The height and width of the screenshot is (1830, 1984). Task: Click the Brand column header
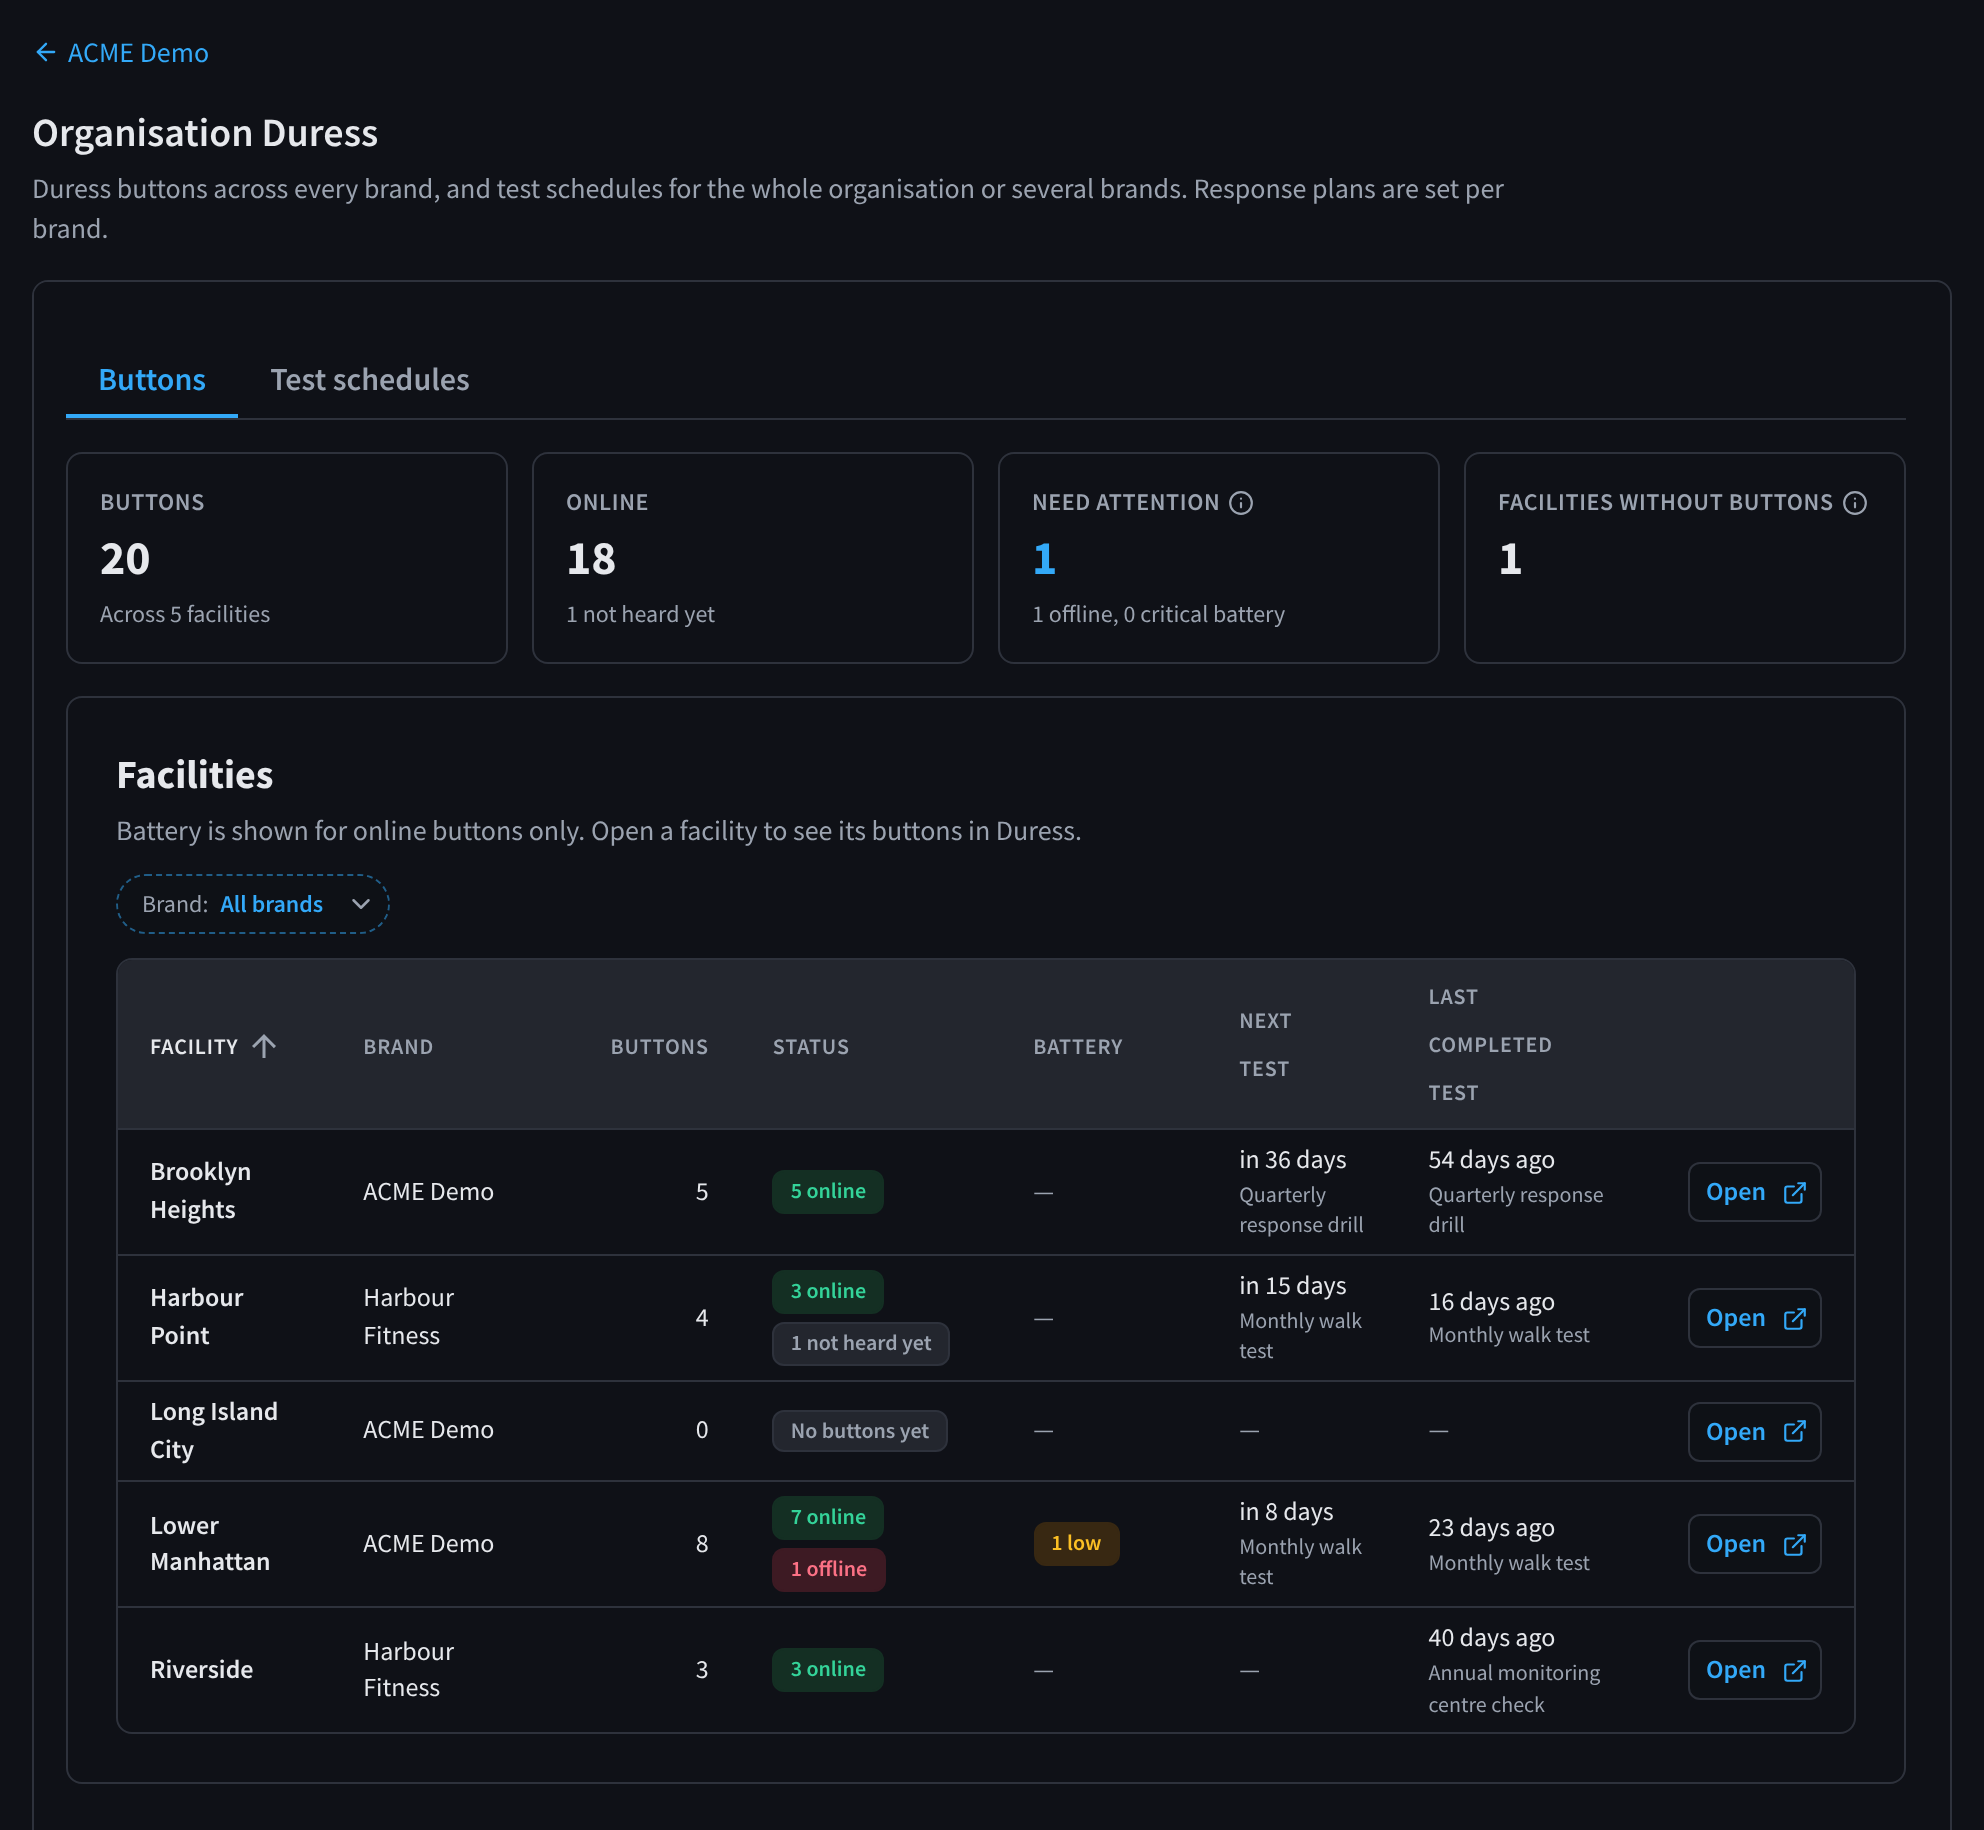click(x=398, y=1046)
